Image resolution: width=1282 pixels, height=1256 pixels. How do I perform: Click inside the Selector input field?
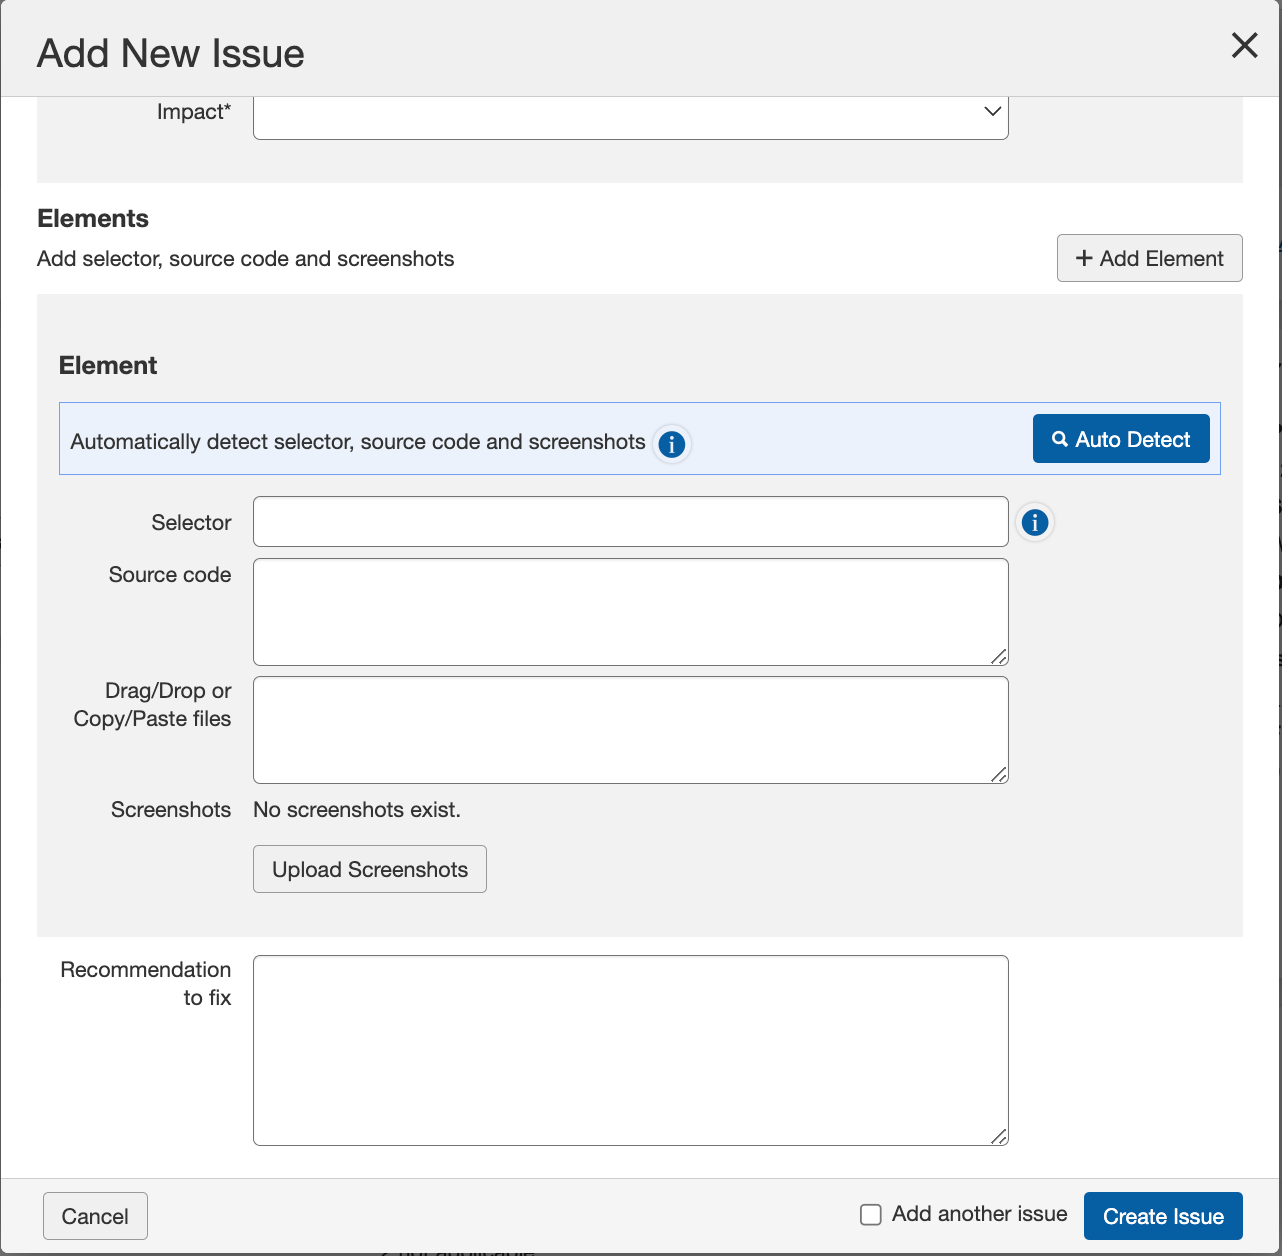[630, 521]
